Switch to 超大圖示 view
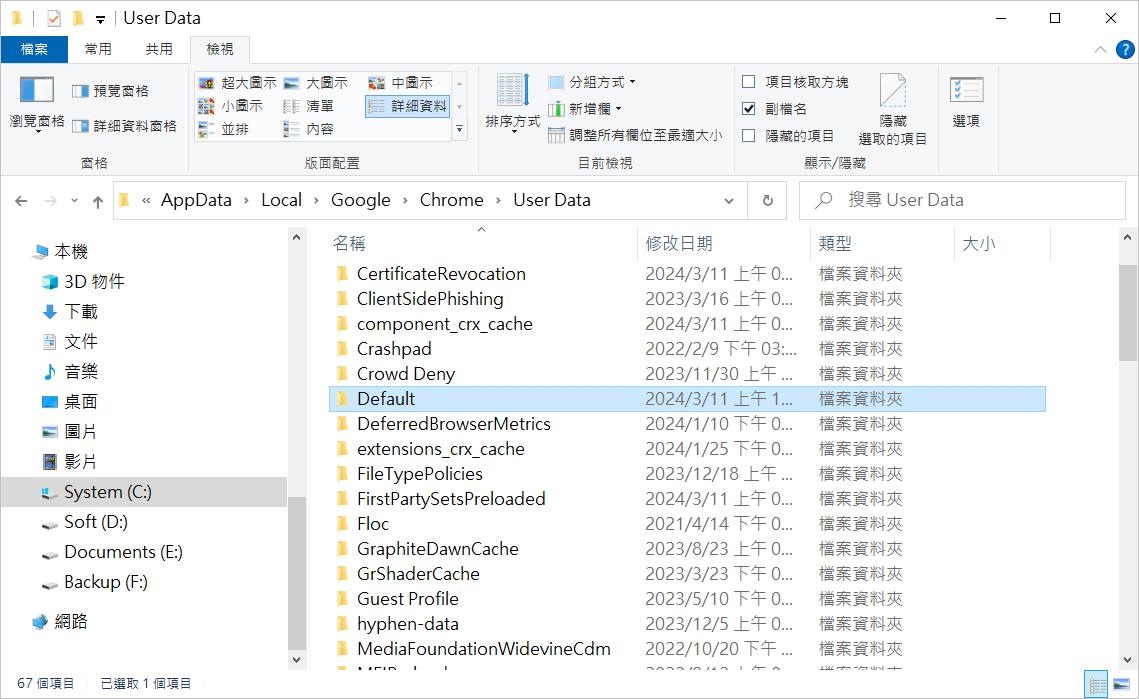This screenshot has height=699, width=1139. 238,83
